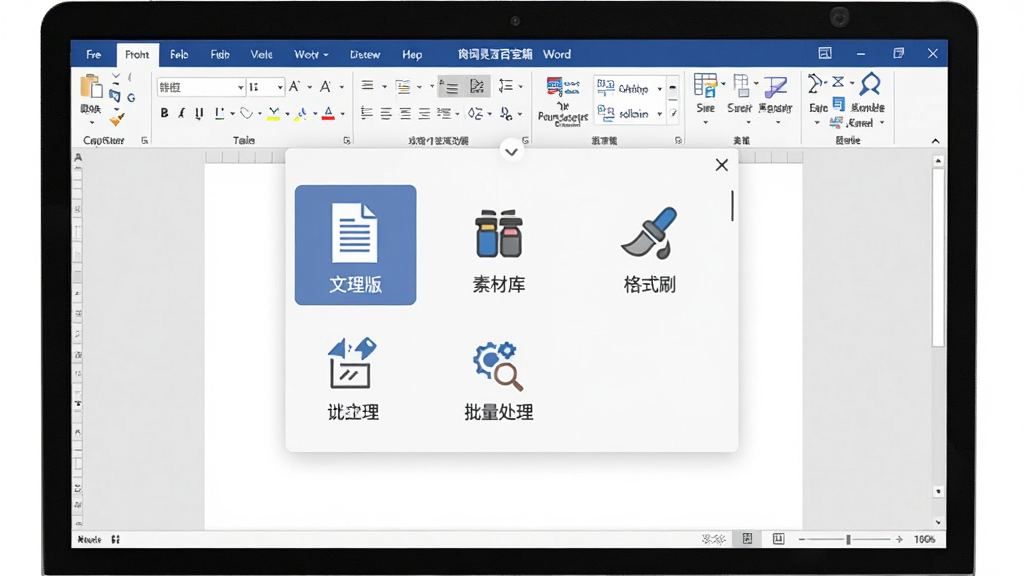Click the Wotr tab with arrow
Screen dimensions: 1024x576
311,55
